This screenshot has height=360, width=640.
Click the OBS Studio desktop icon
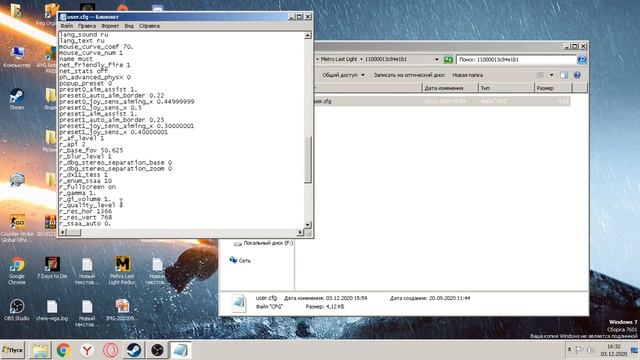point(17,310)
